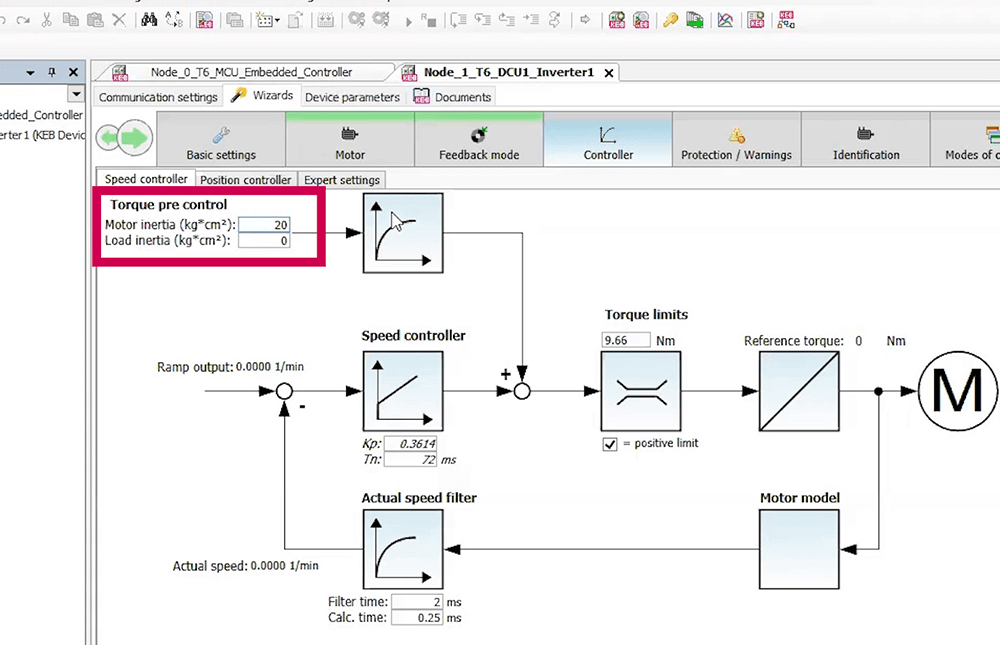Toggle the '= positive limit' checkbox

coord(610,444)
